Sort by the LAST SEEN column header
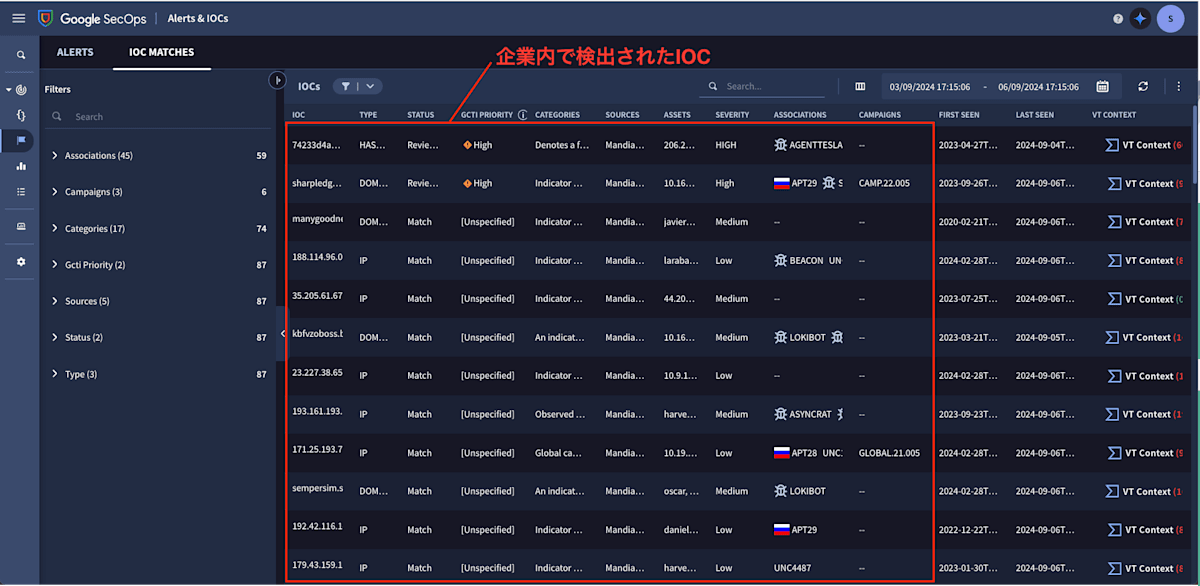1200x586 pixels. coord(1035,115)
